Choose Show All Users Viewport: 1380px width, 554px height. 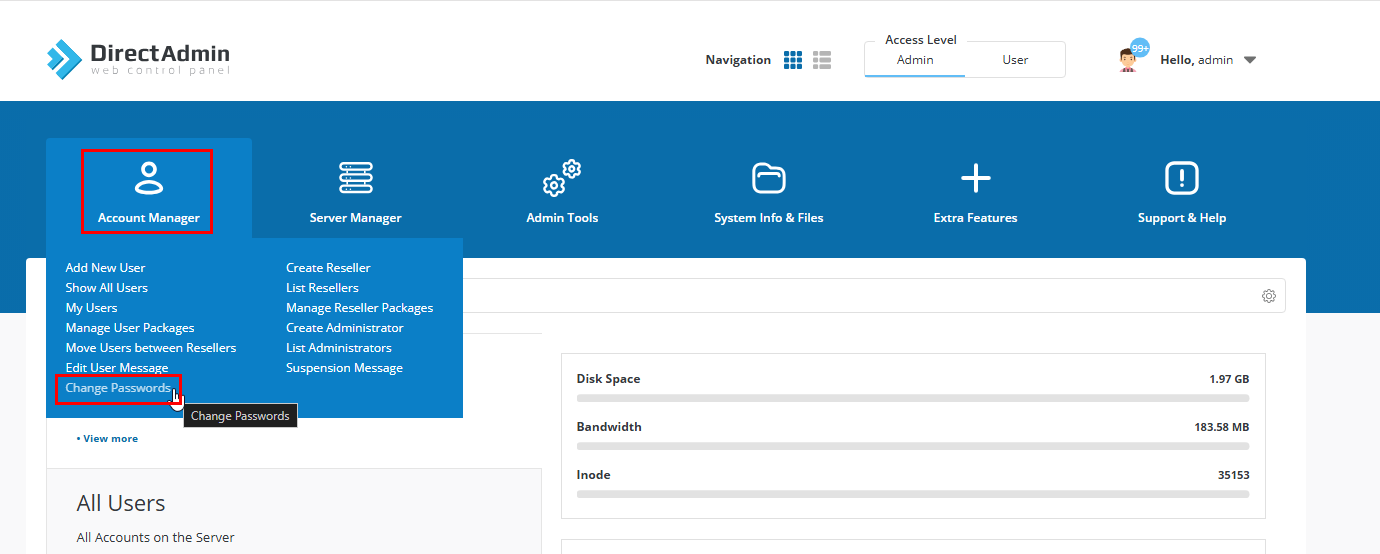106,288
